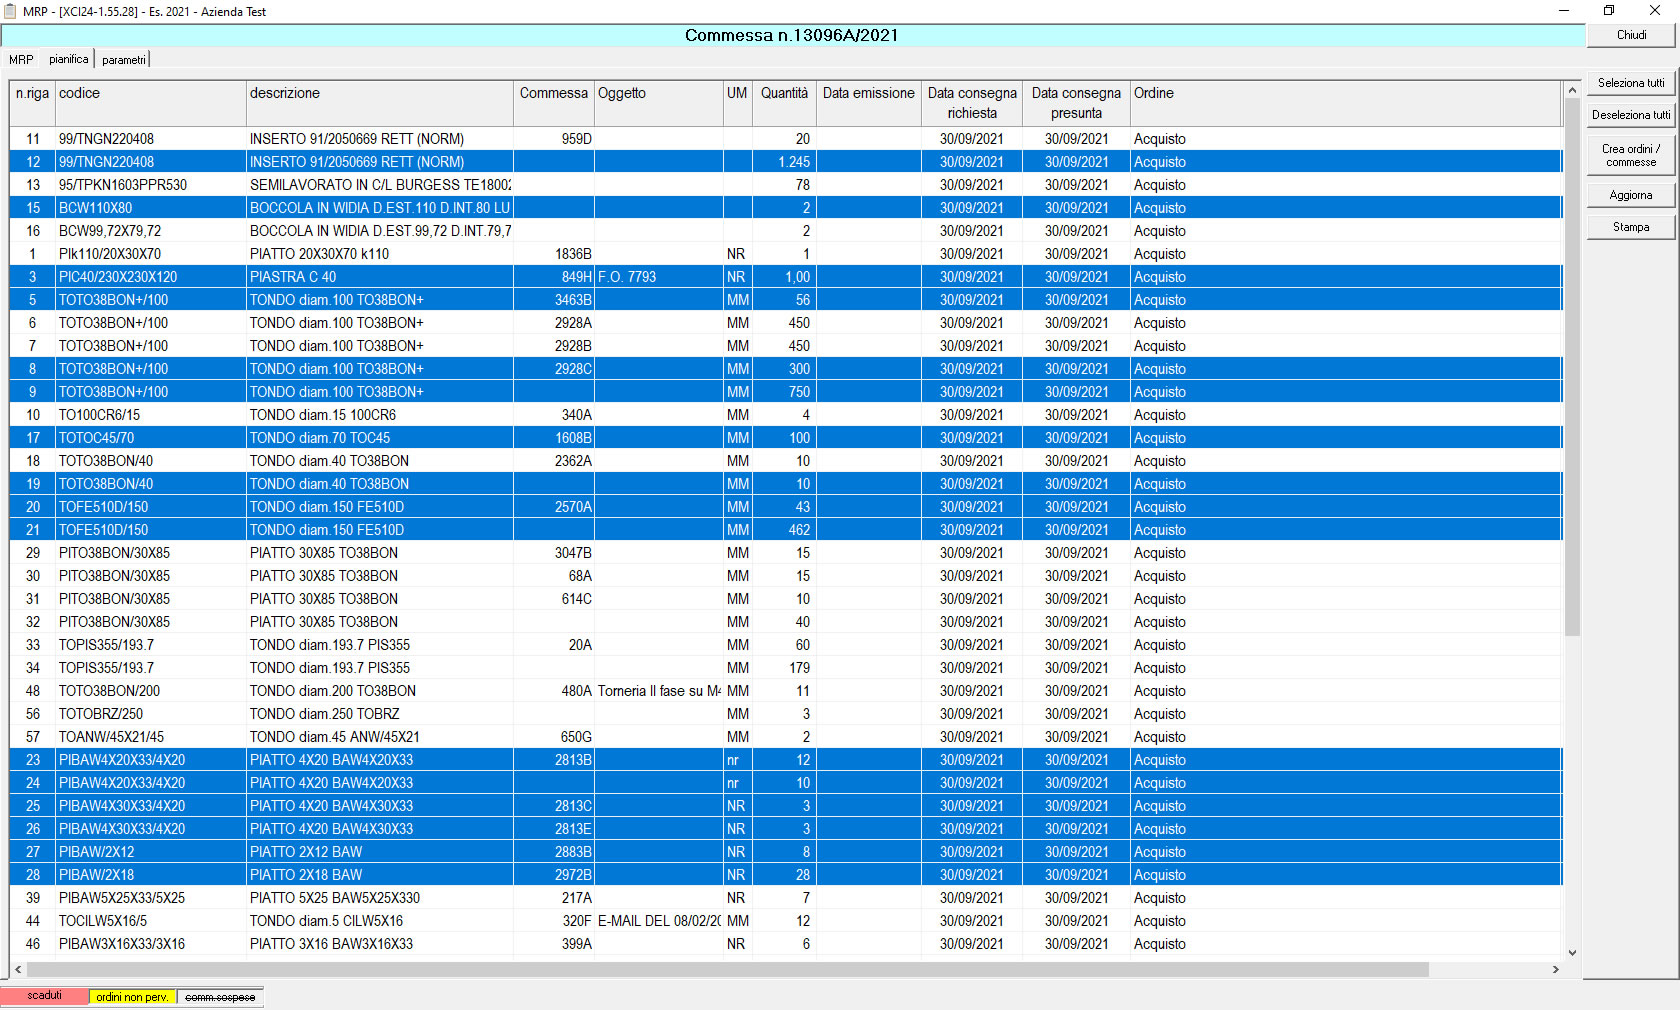Click the Stampa button
The height and width of the screenshot is (1010, 1680).
[x=1631, y=227]
